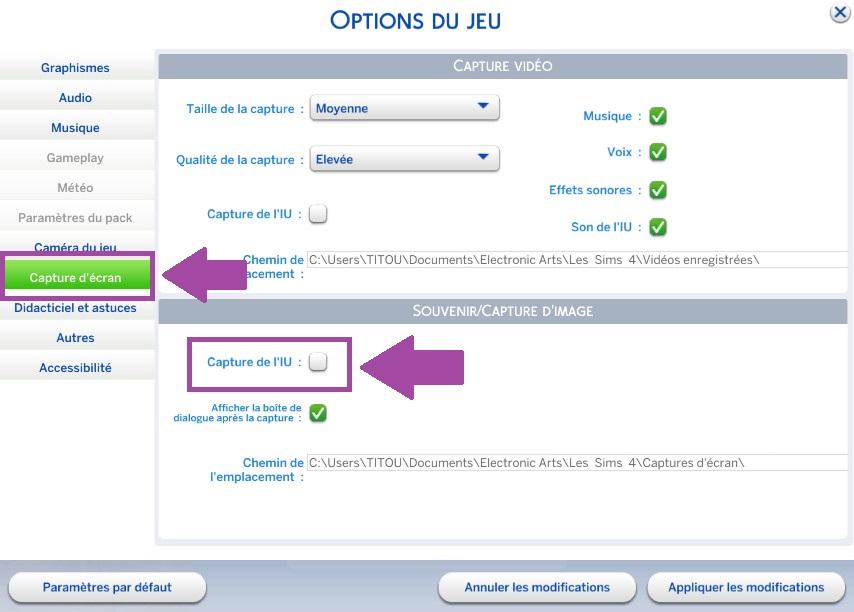854x612 pixels.
Task: Expand the Qualité de la capture dropdown
Action: tap(404, 159)
